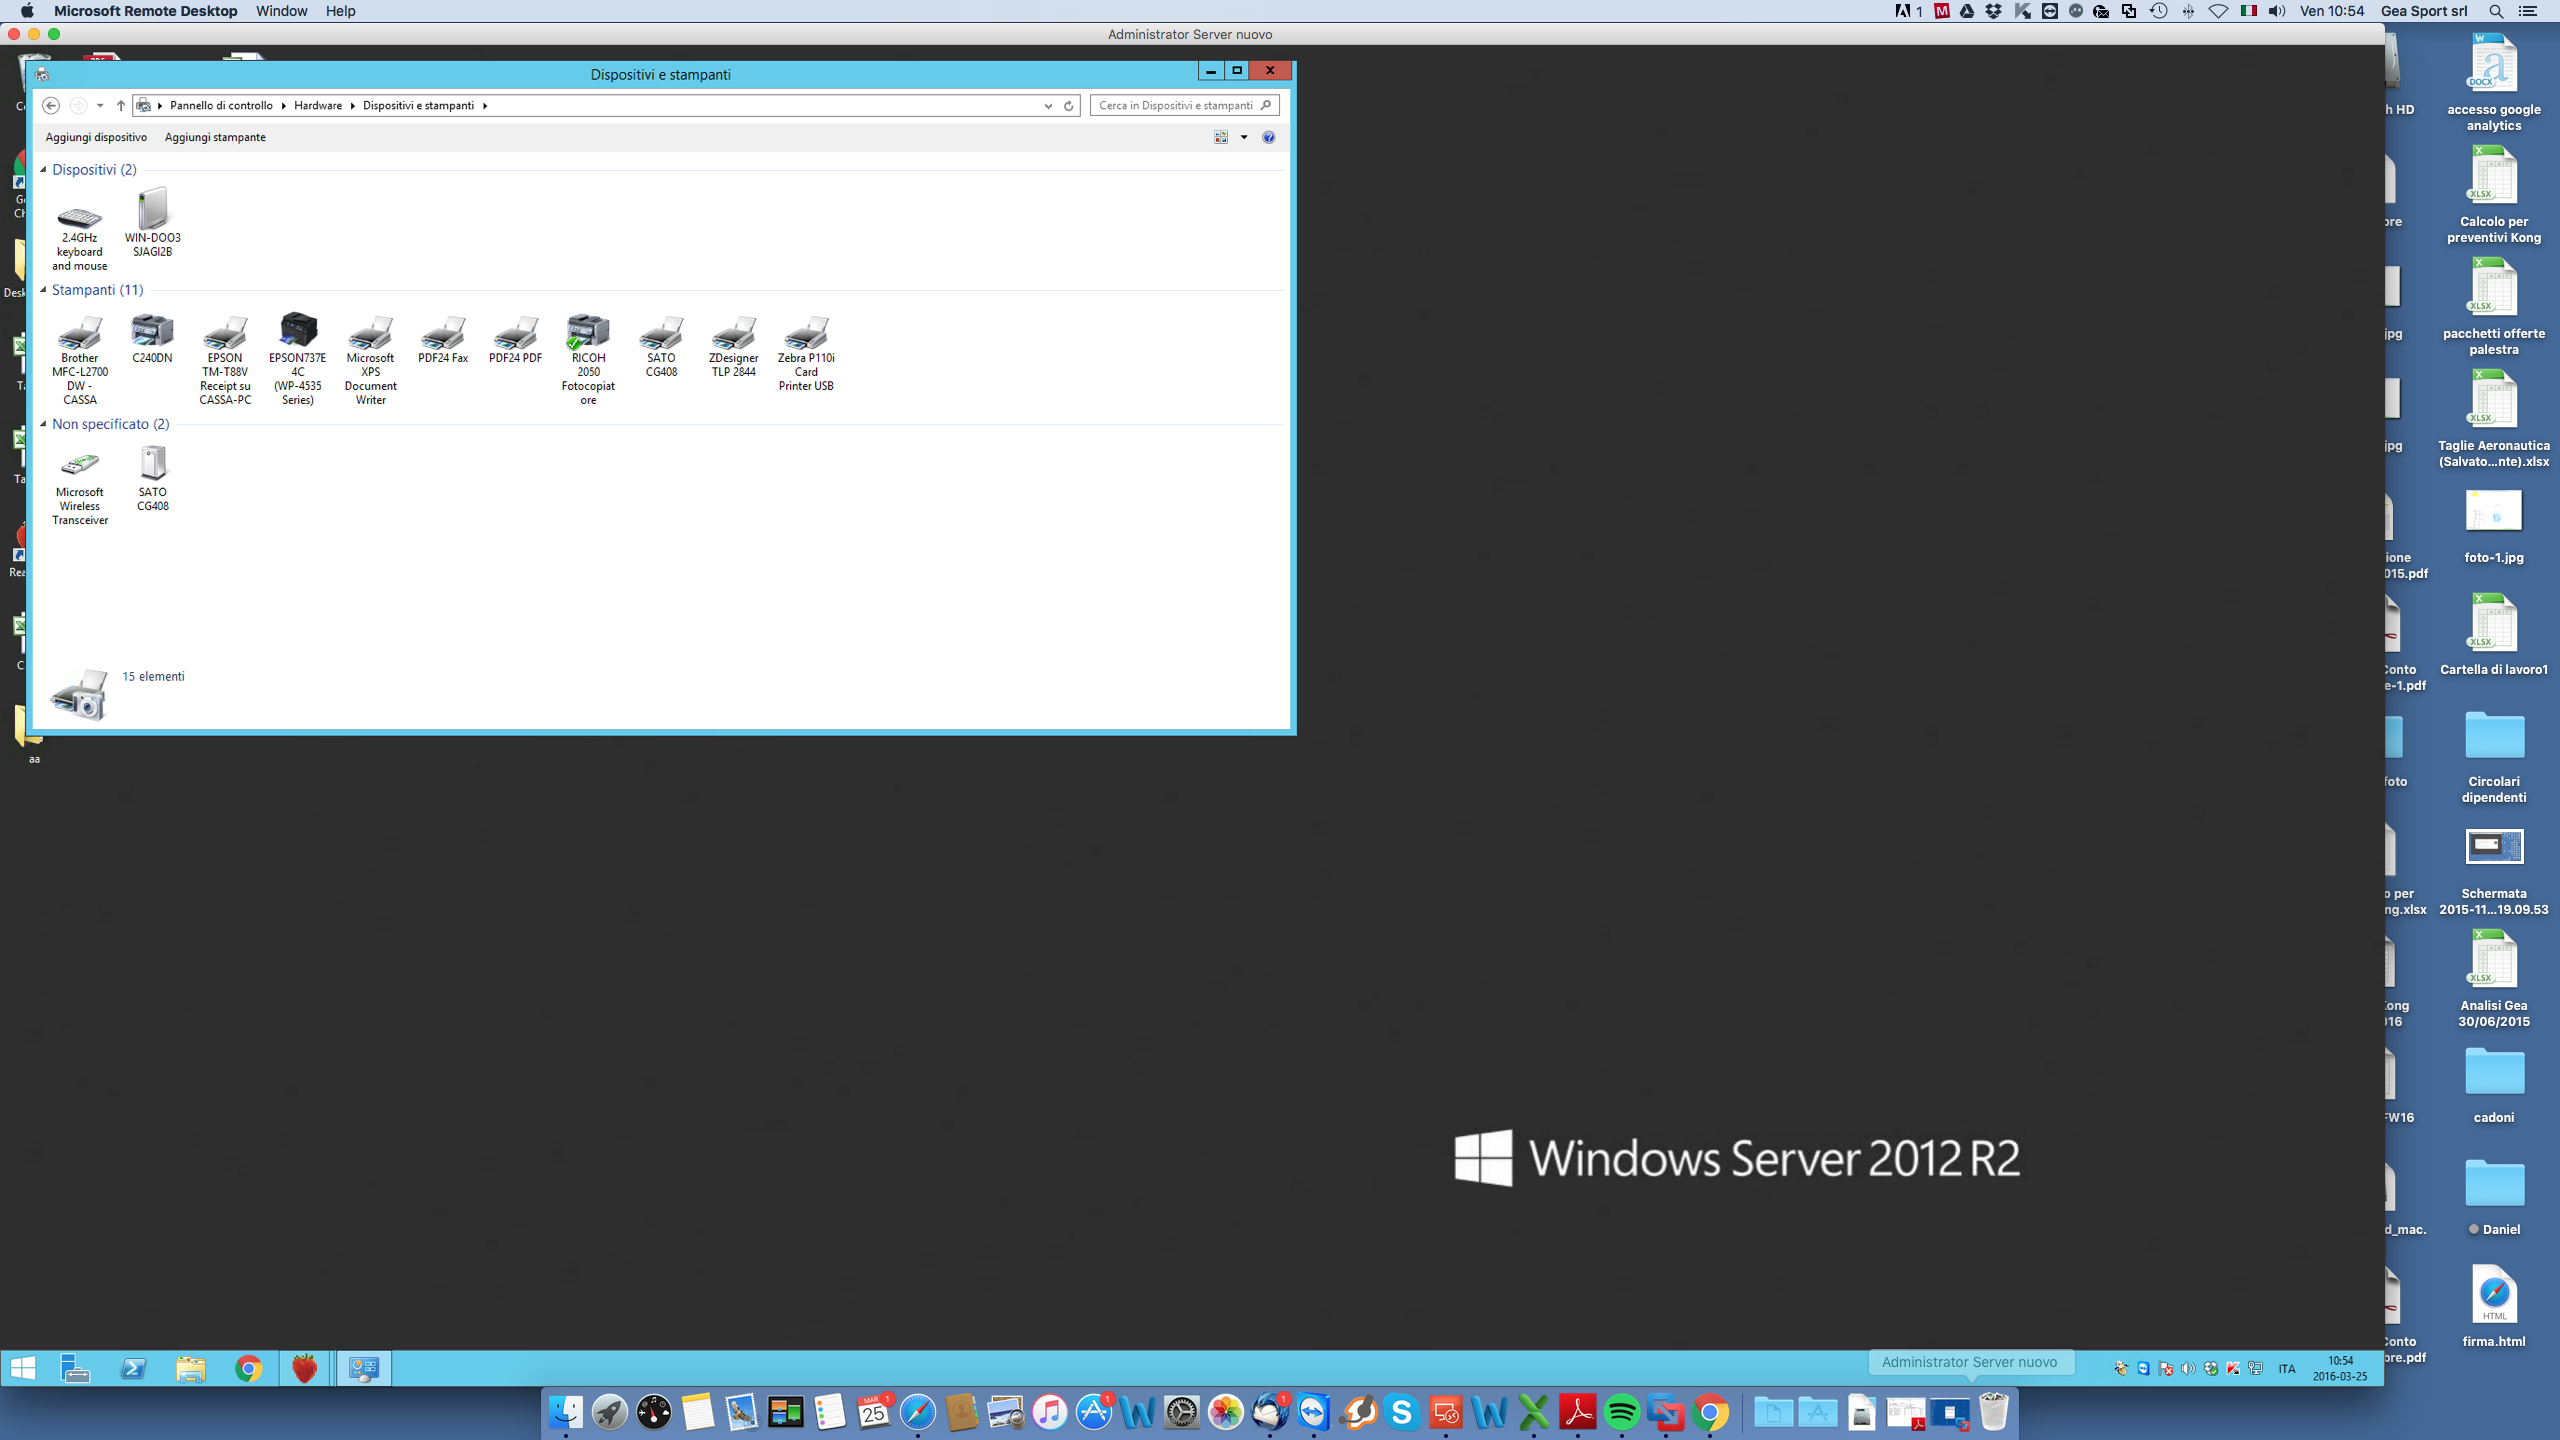Click Aggiungi dispositivo
Viewport: 2560px width, 1440px height.
(96, 137)
